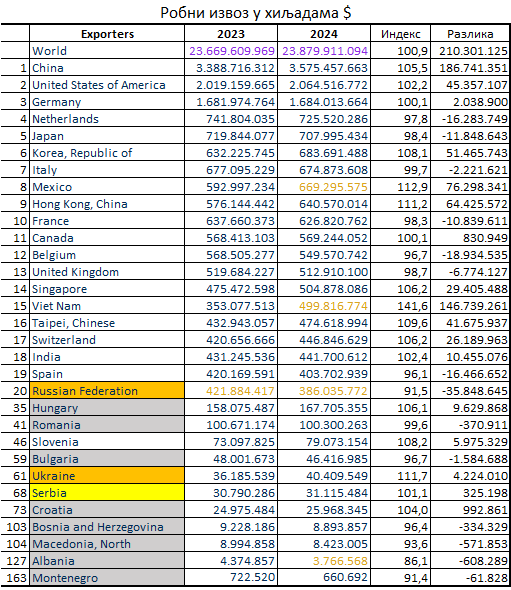Select the Разлика header cell
Screen dimensions: 511x590
tap(470, 33)
